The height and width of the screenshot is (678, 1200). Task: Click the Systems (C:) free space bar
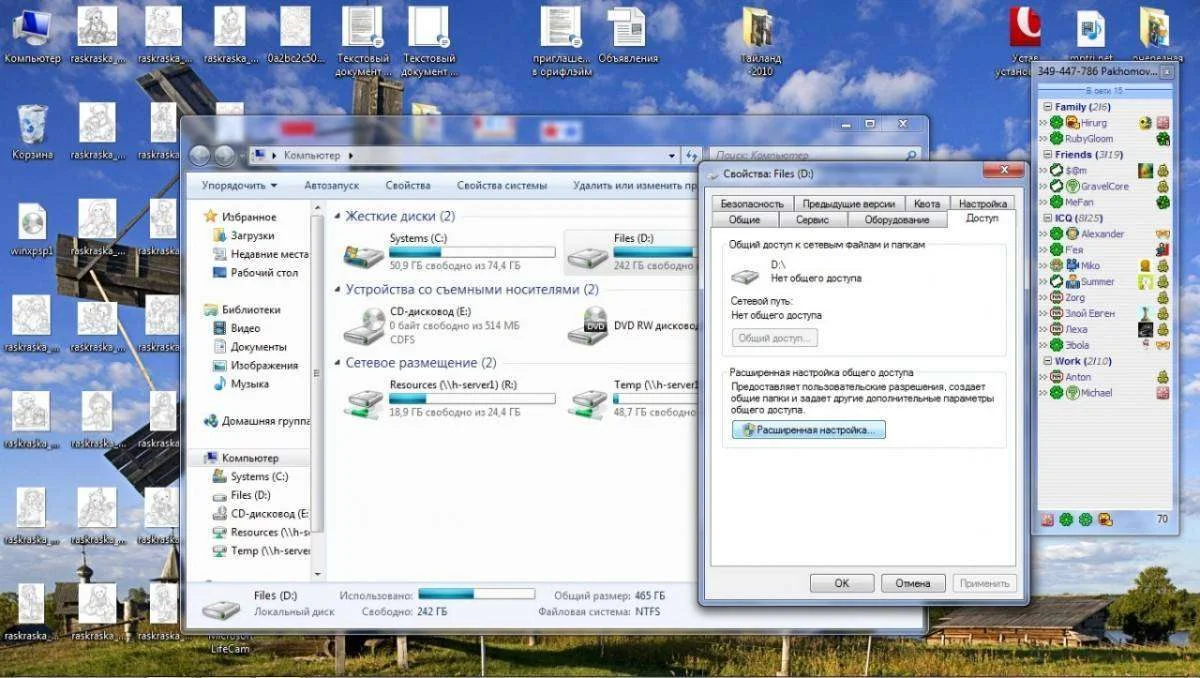(x=472, y=252)
